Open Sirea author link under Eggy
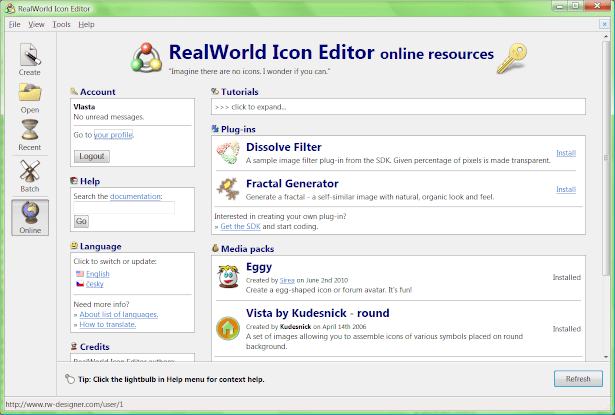 (x=287, y=280)
